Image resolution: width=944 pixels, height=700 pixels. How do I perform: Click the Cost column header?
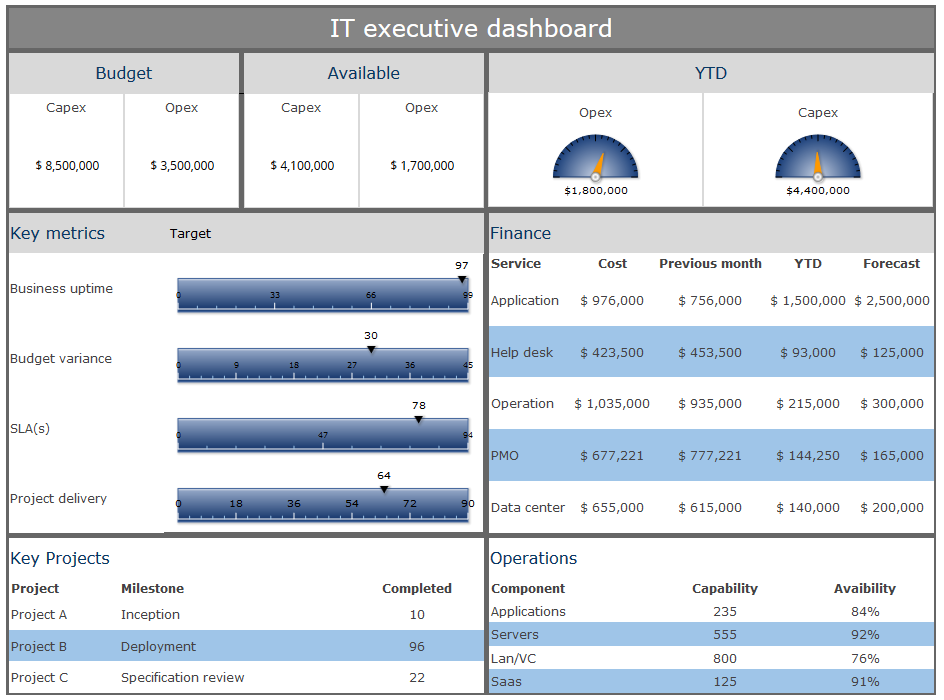(612, 264)
